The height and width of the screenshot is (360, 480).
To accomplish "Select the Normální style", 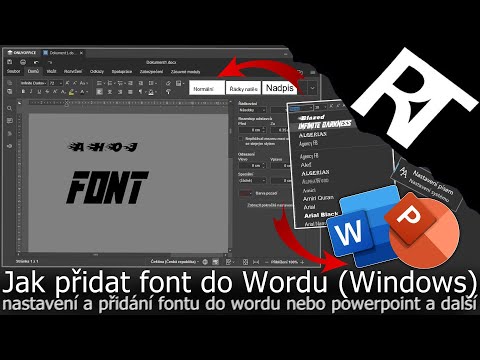I will pos(207,88).
